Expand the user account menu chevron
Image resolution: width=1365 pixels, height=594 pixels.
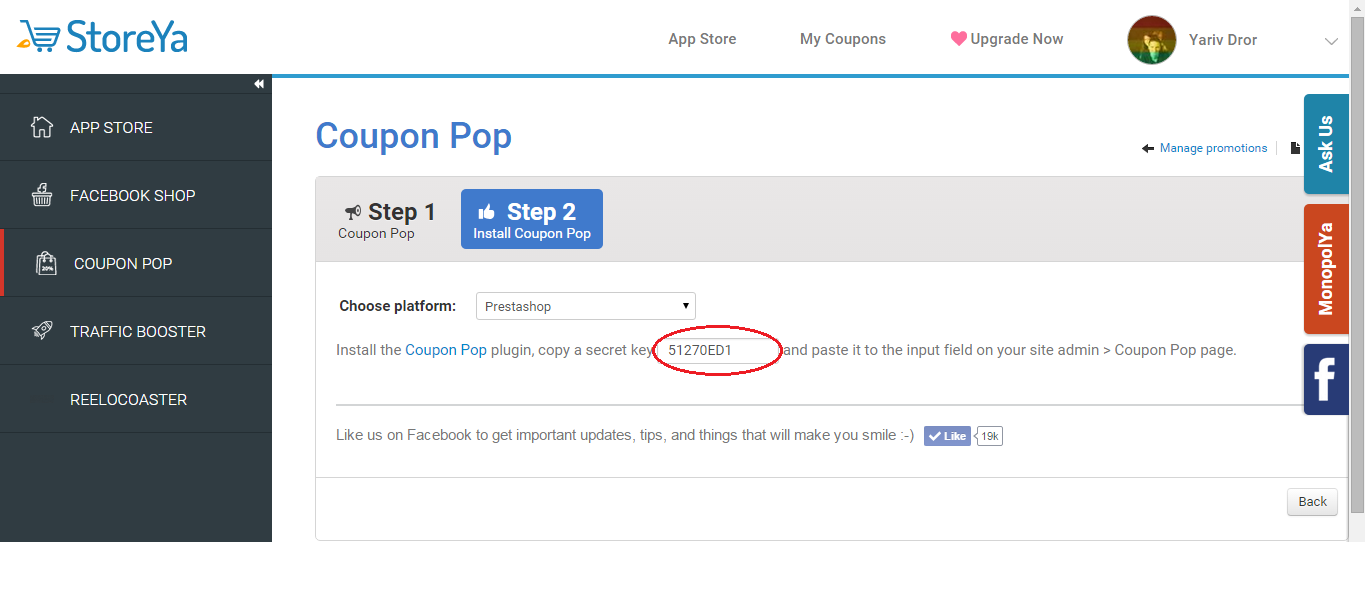pos(1331,41)
